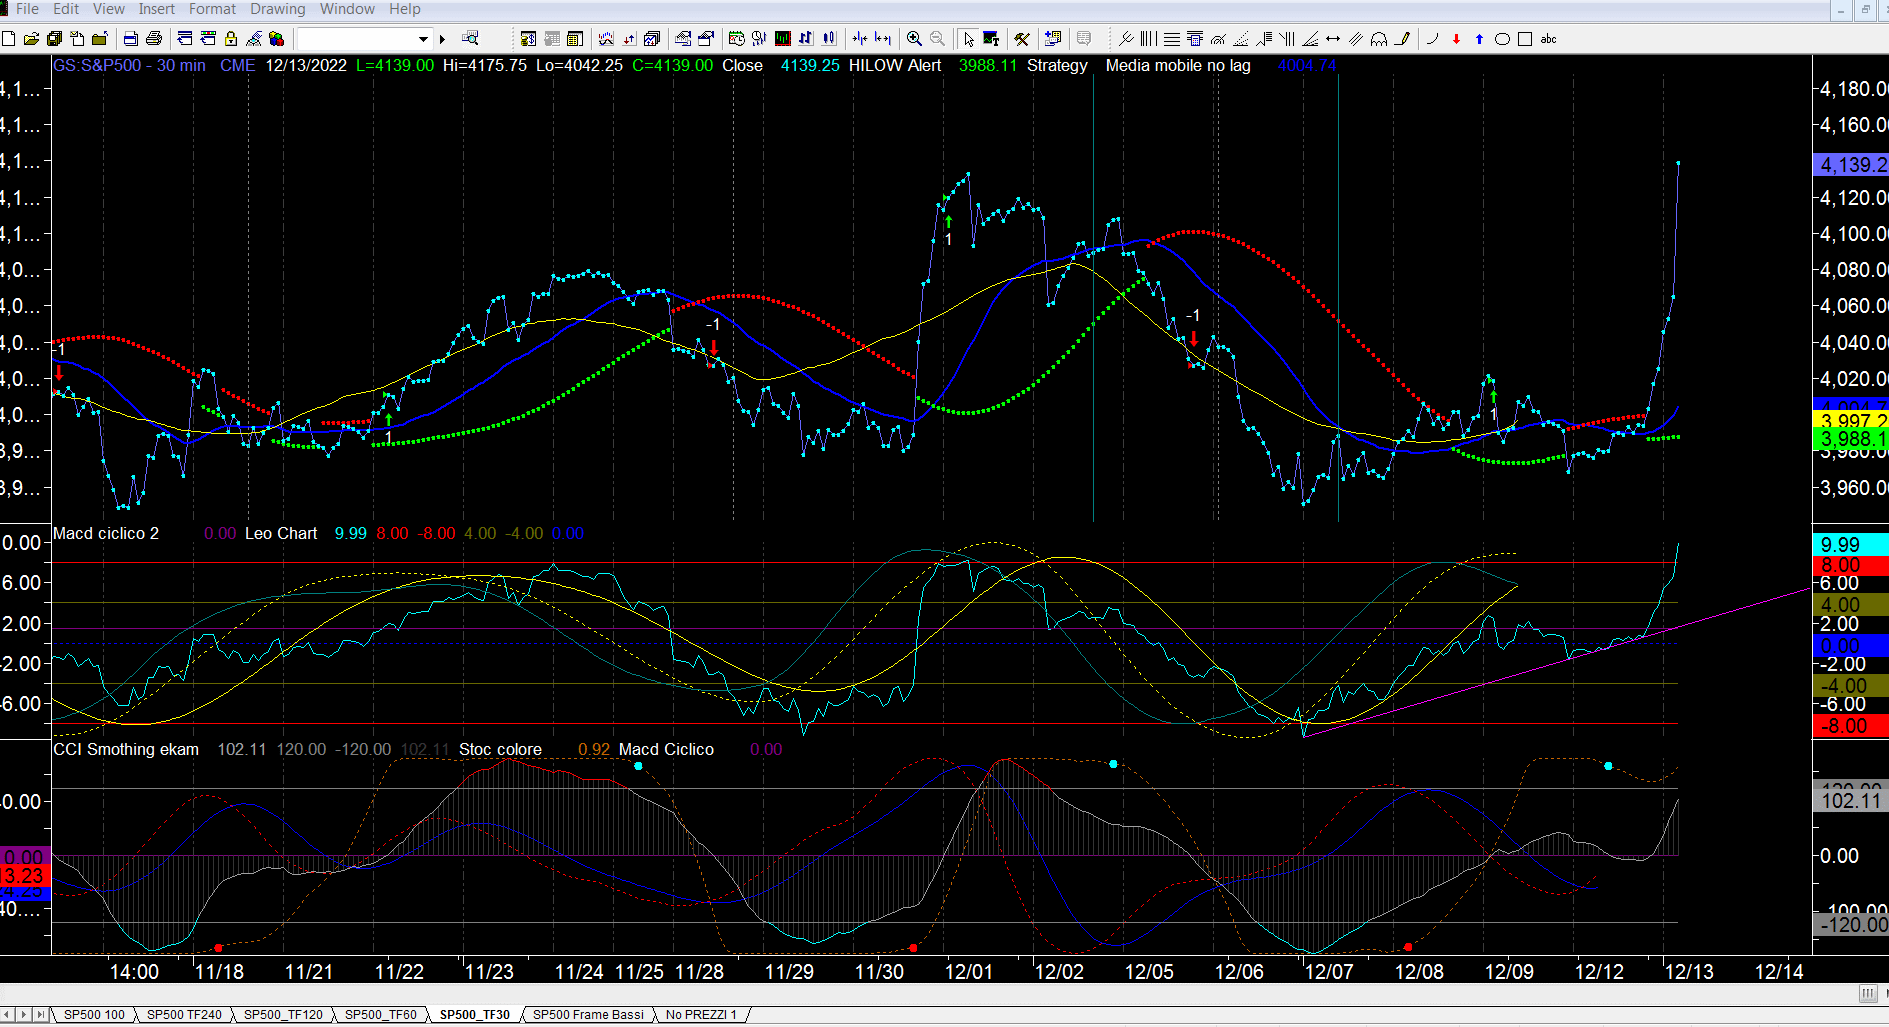Click the scroll grip at bottom right corner
This screenshot has width=1889, height=1027.
pos(1868,993)
